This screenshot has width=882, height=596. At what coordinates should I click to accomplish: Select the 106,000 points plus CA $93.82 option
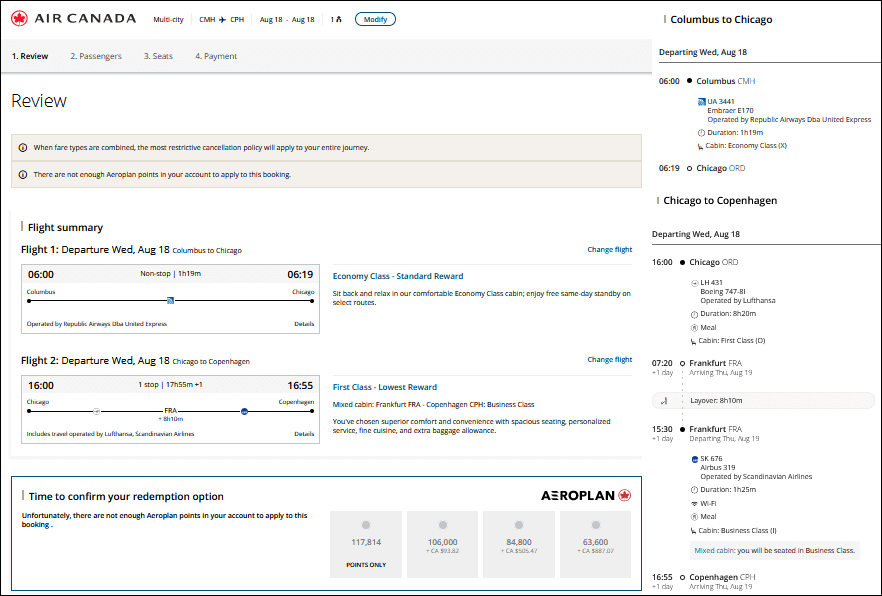click(443, 544)
